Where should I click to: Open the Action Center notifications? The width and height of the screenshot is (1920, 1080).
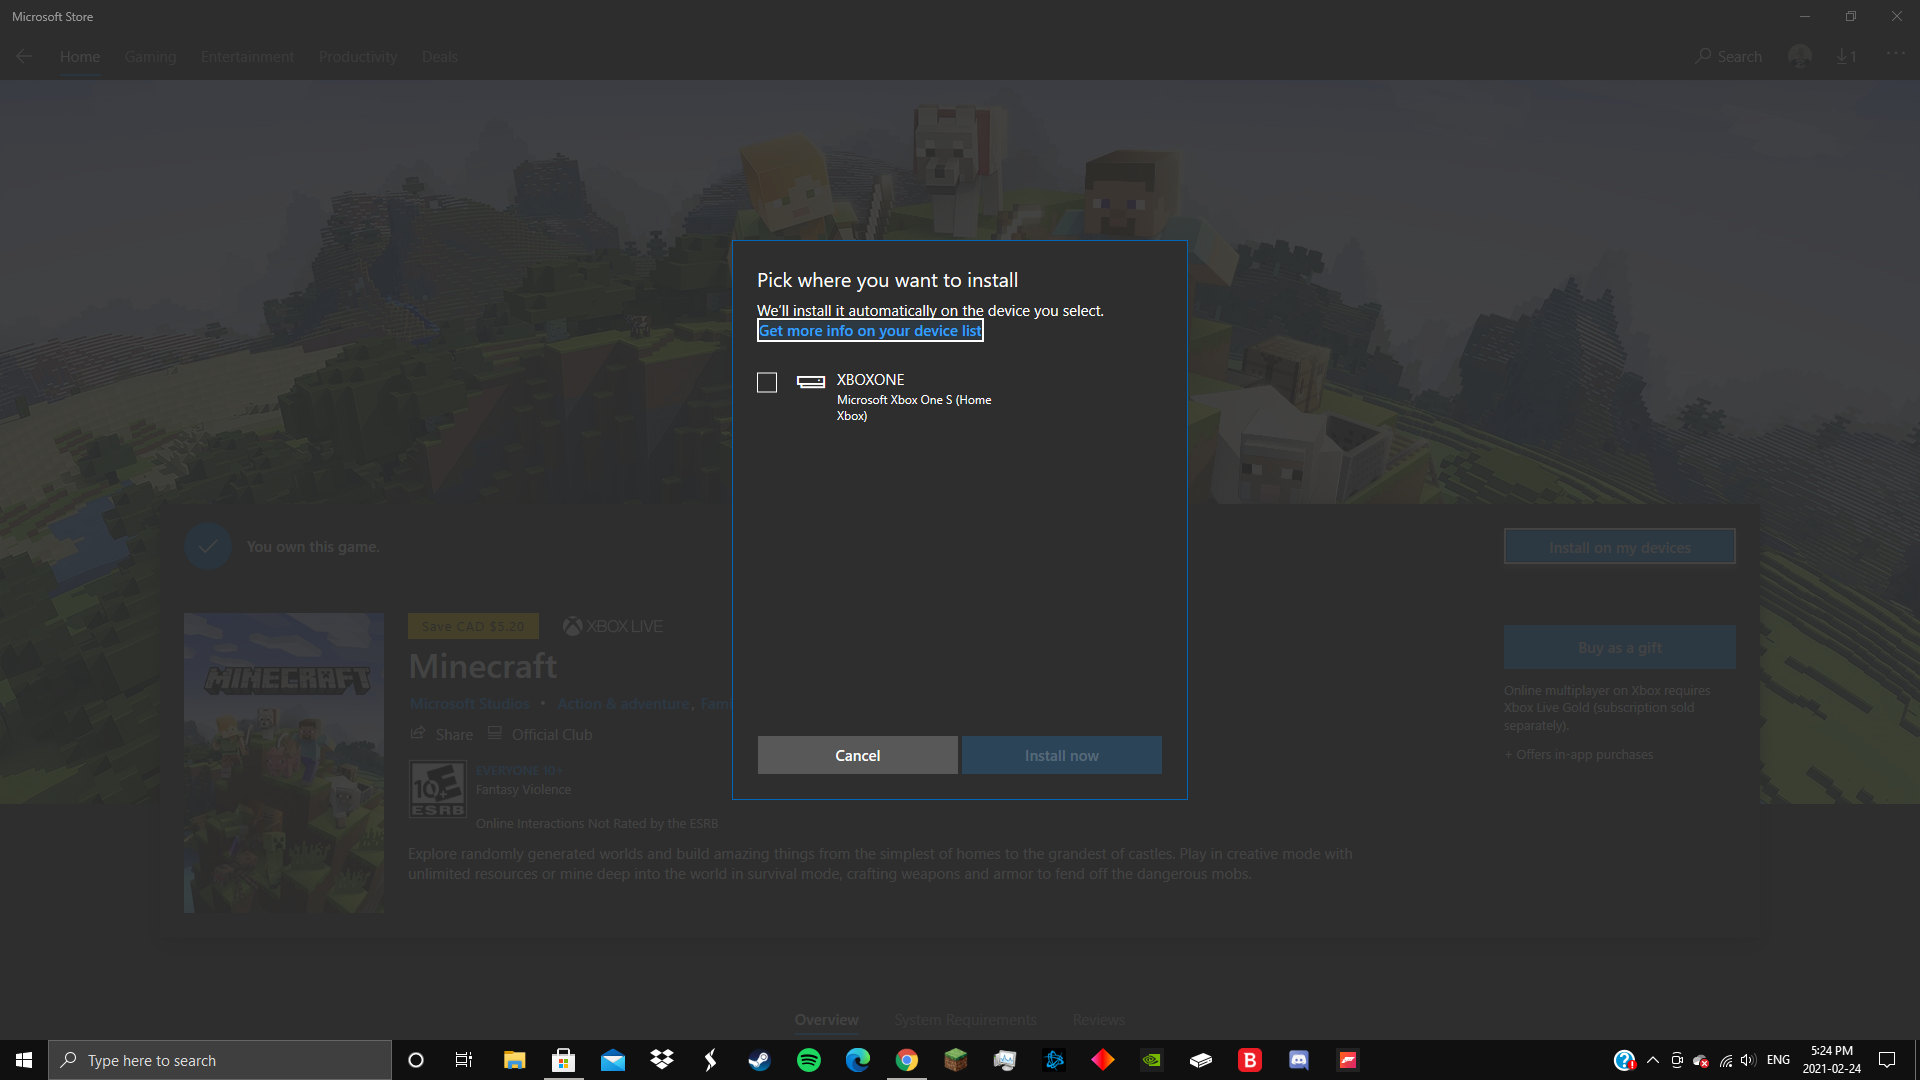(x=1887, y=1060)
